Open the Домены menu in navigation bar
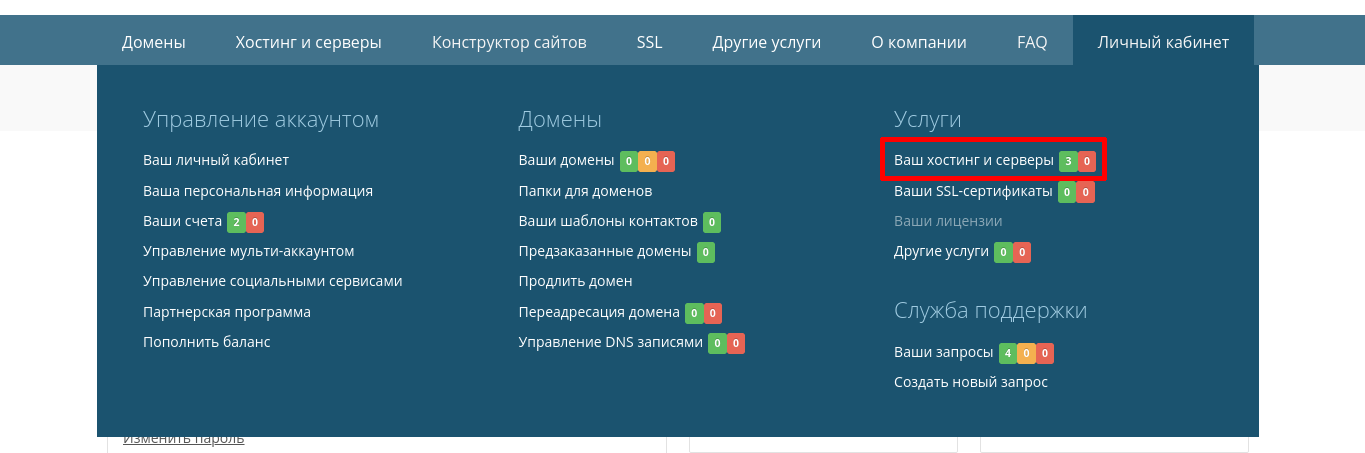 coord(154,42)
